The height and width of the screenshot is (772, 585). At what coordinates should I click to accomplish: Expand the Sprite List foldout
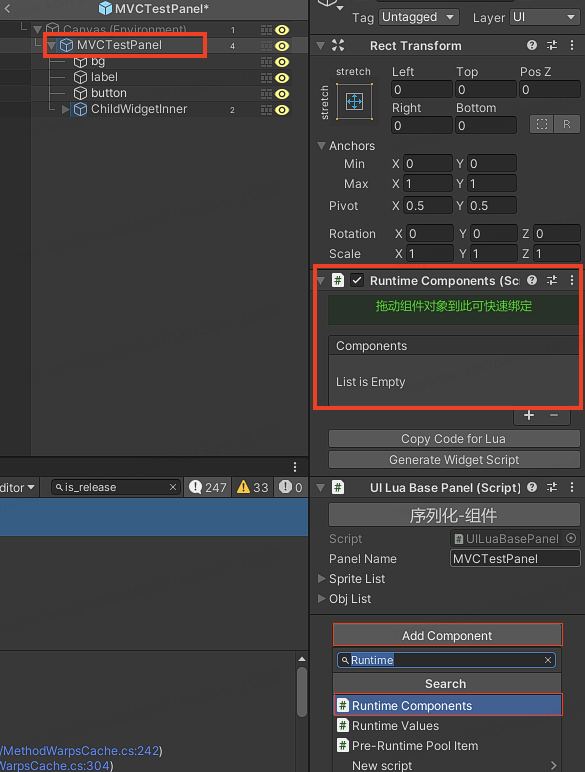(x=322, y=579)
